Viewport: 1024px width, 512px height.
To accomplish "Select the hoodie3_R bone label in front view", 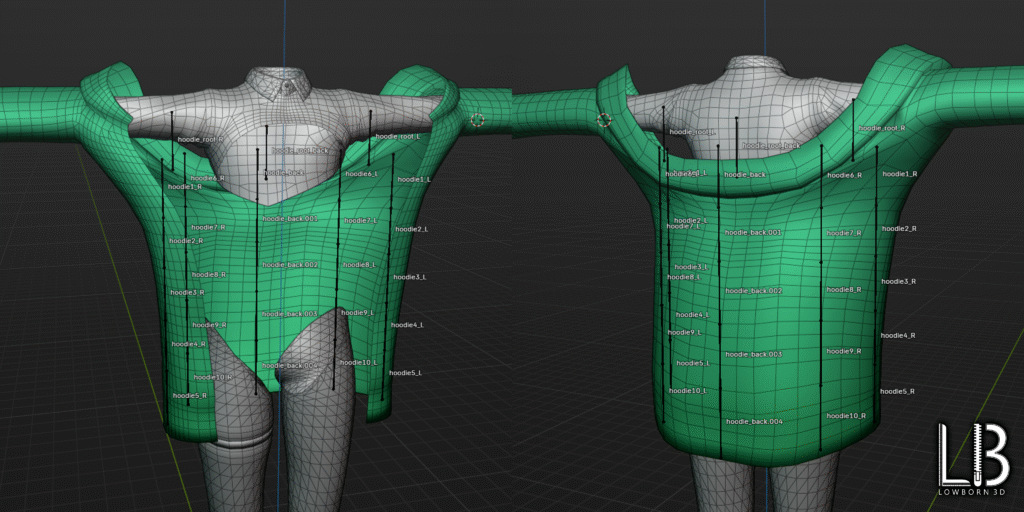I will tap(187, 293).
